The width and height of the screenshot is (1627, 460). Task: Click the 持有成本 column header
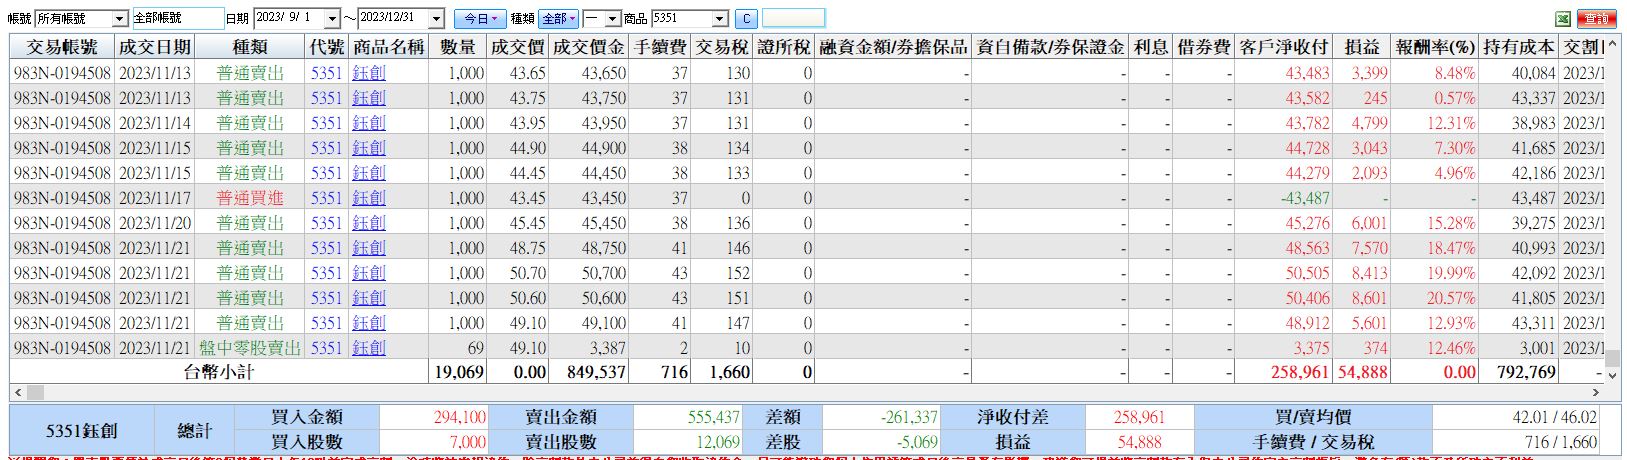point(1519,47)
